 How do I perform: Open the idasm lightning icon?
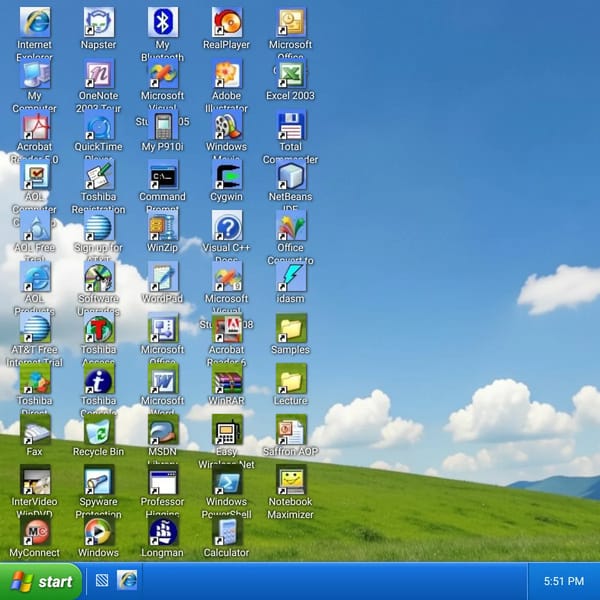290,277
